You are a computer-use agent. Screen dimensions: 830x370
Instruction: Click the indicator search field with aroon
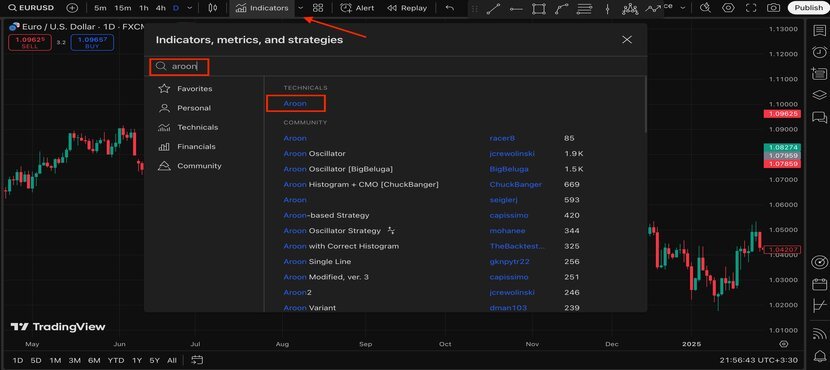(x=396, y=66)
